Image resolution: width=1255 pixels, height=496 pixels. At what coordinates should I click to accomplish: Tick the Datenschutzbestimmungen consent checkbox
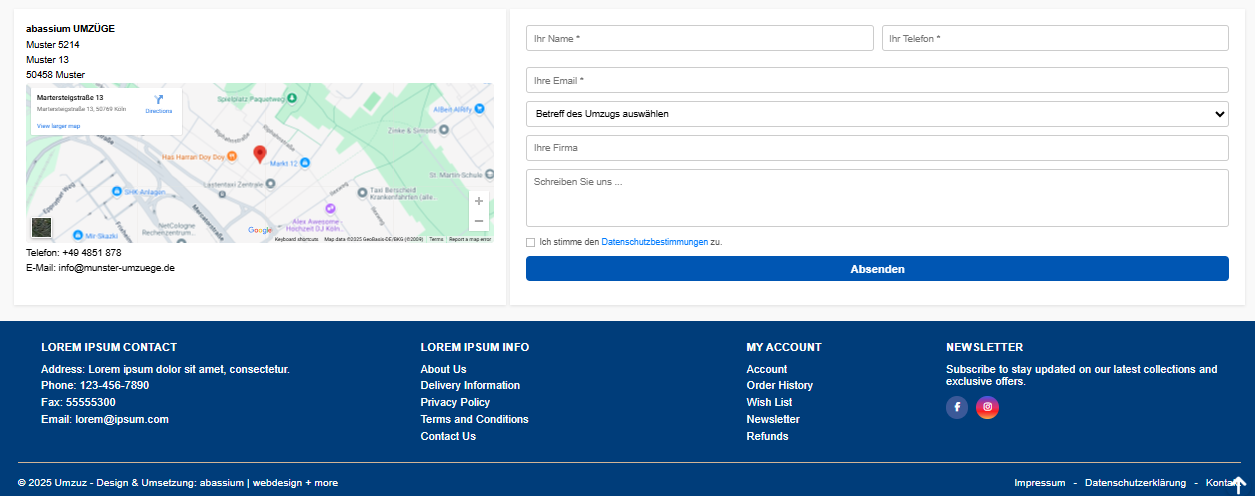[x=531, y=242]
